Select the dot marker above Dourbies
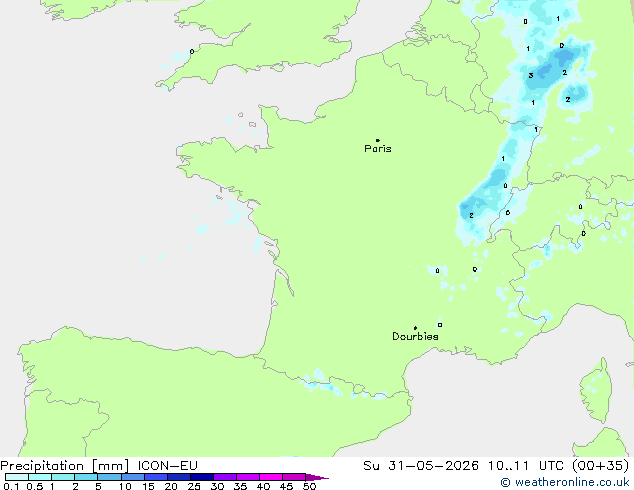 pos(415,328)
